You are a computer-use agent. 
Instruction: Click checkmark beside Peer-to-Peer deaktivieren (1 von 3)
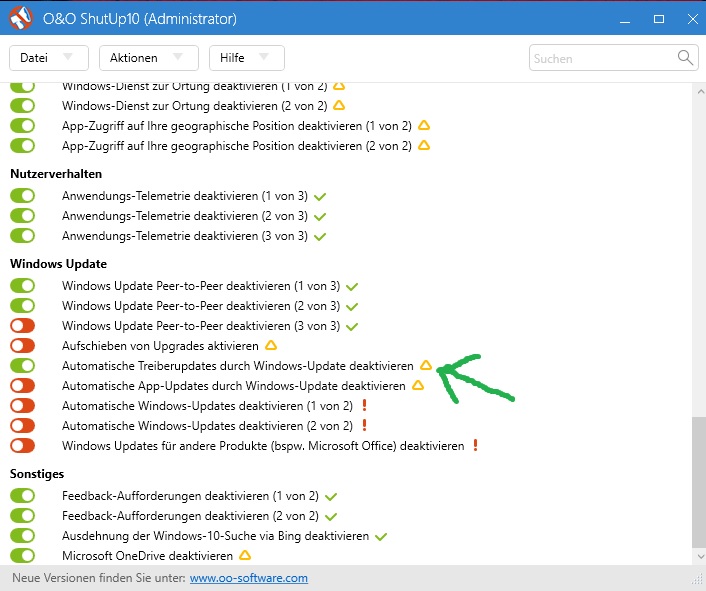coord(352,287)
